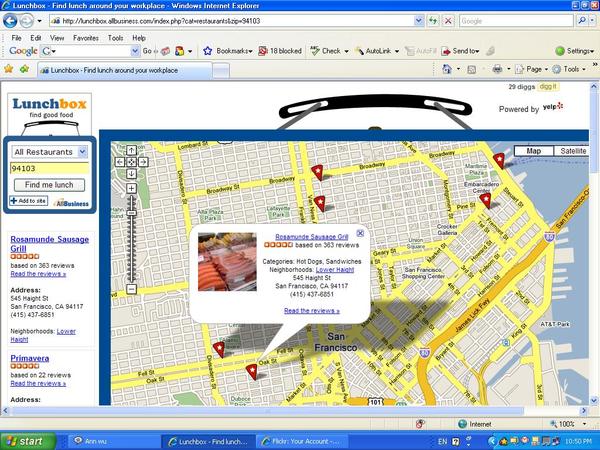Open Rosamunde Sausage Grill link in sidebar
The image size is (600, 450).
(49, 244)
